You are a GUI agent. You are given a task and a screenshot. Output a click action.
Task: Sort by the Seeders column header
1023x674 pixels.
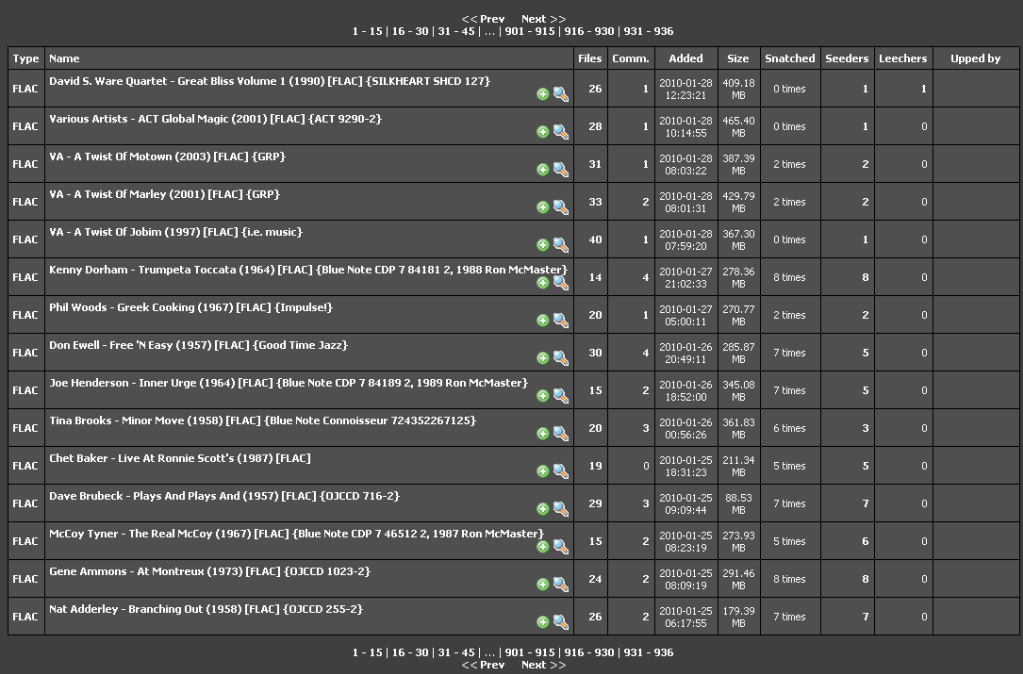click(x=847, y=59)
